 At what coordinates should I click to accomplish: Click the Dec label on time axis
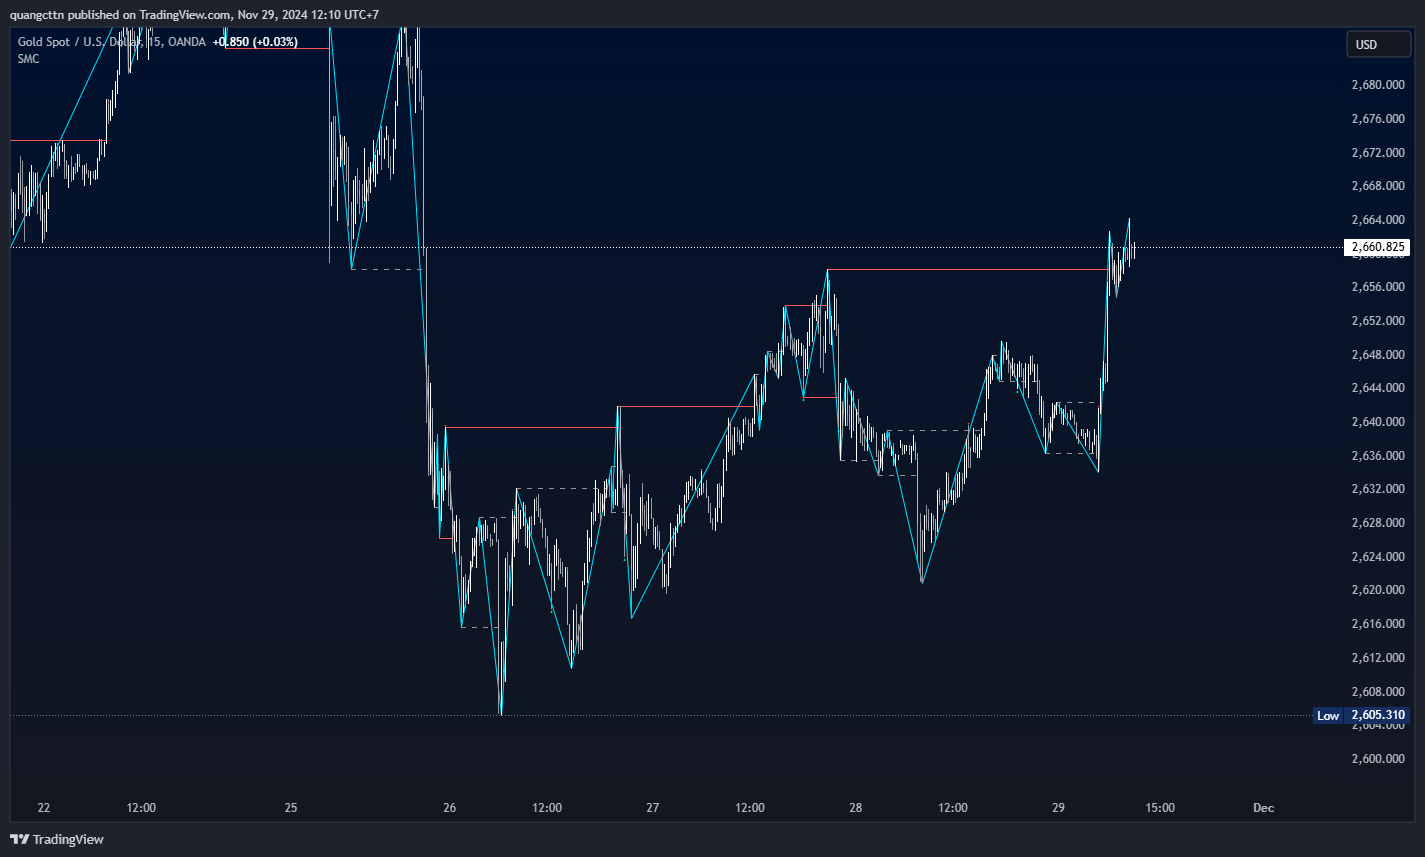tap(1263, 808)
